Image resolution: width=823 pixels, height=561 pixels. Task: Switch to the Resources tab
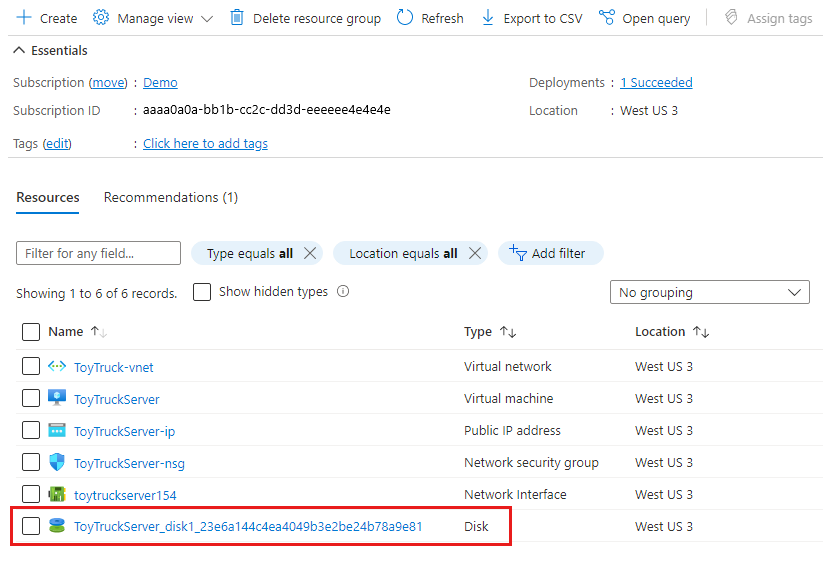tap(48, 197)
